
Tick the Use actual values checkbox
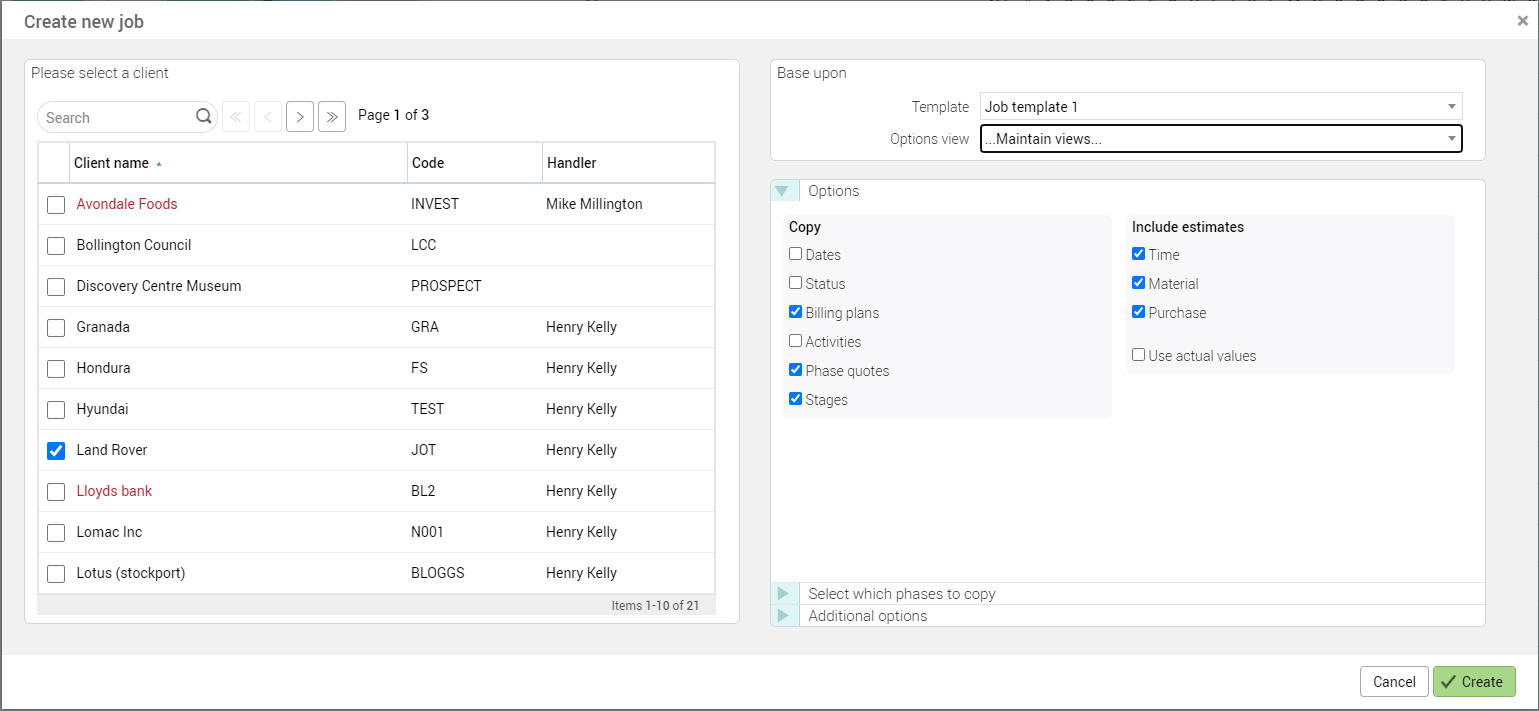[1139, 355]
